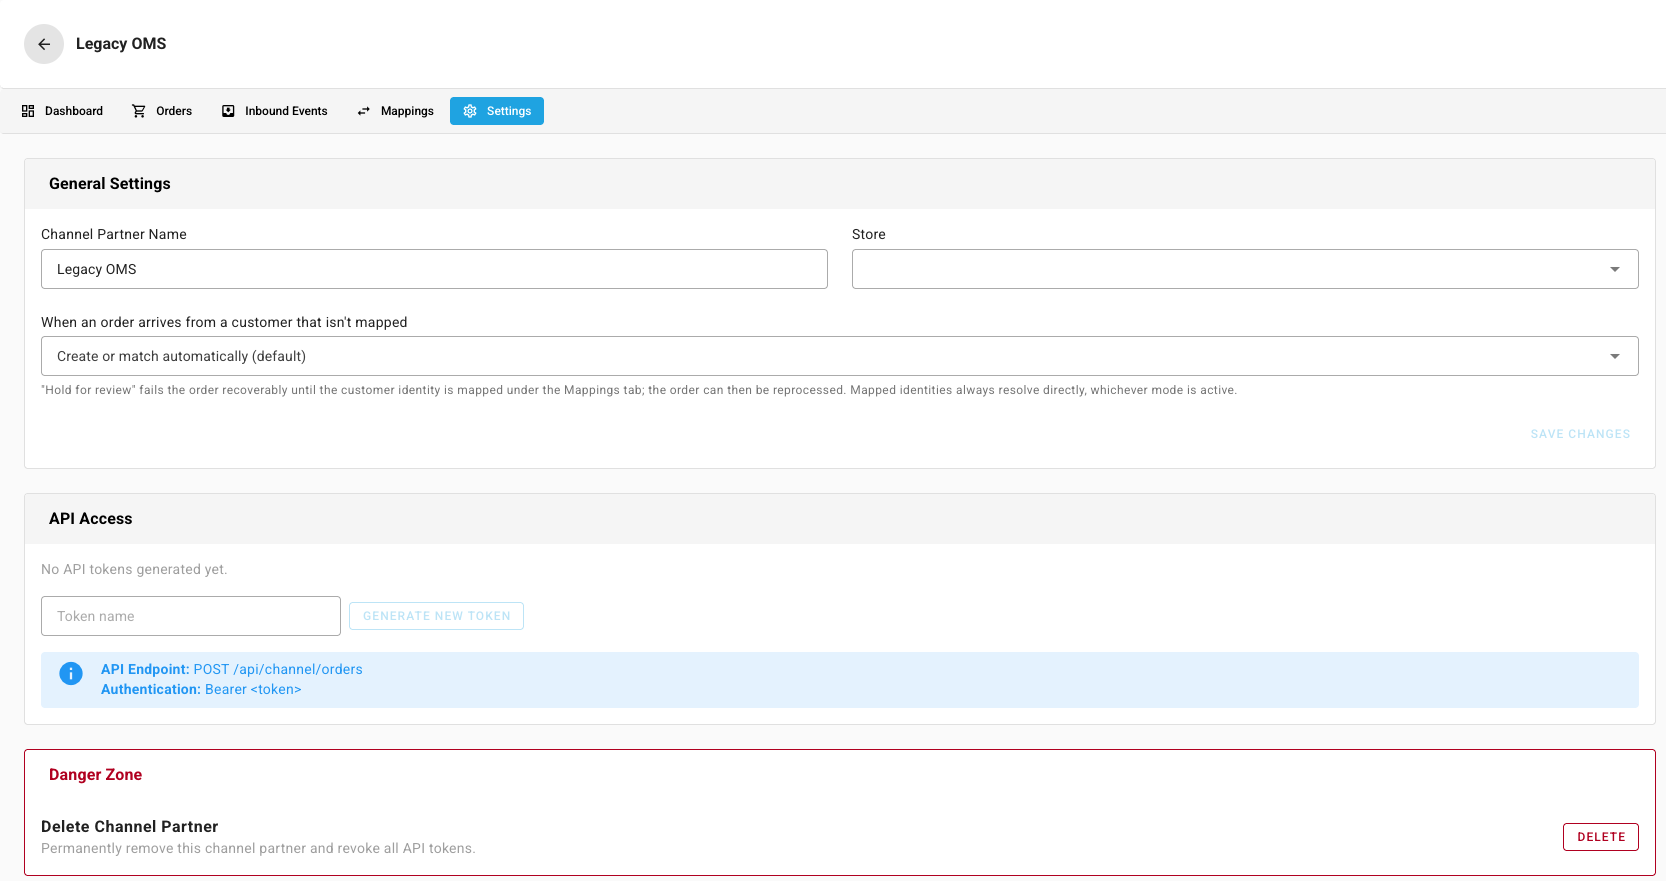1666x881 pixels.
Task: Click the back arrow next to Legacy OMS
Action: 44,44
